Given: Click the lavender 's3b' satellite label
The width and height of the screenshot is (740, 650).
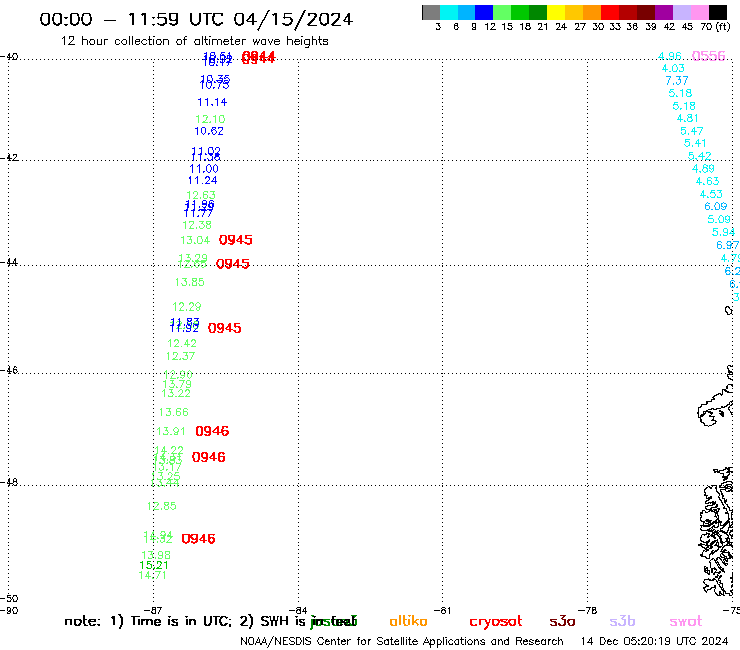Looking at the screenshot, I should pos(622,621).
